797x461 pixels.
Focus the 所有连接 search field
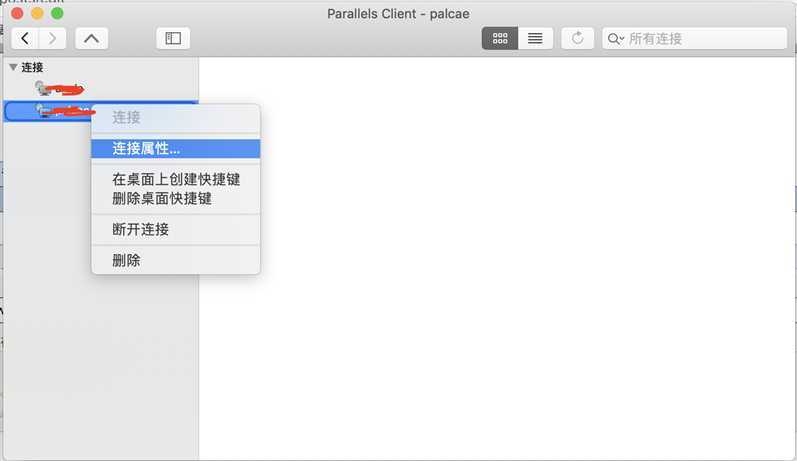pos(694,39)
